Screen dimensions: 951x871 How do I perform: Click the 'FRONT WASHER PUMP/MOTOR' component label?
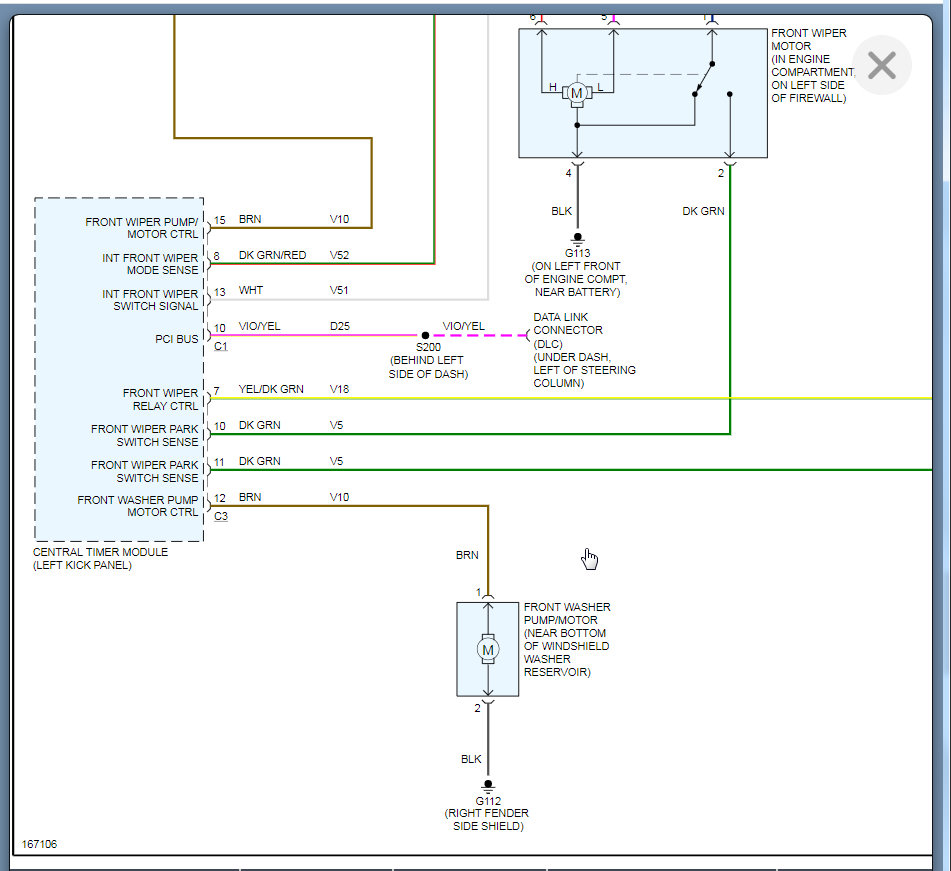coord(566,613)
